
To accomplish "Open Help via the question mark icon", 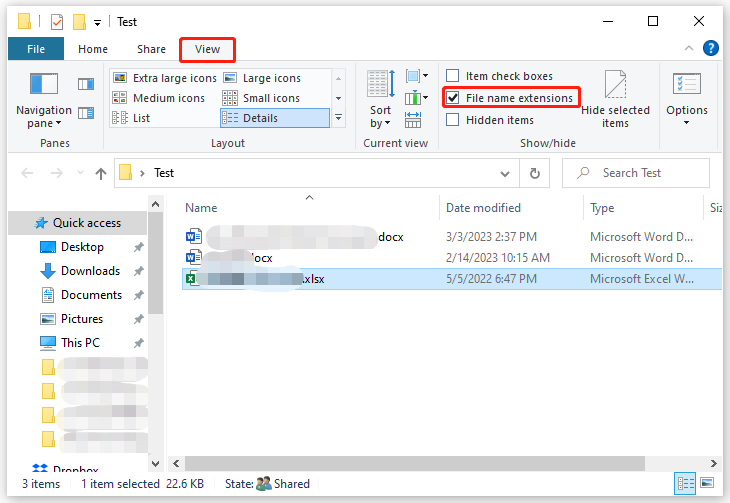I will (x=710, y=48).
